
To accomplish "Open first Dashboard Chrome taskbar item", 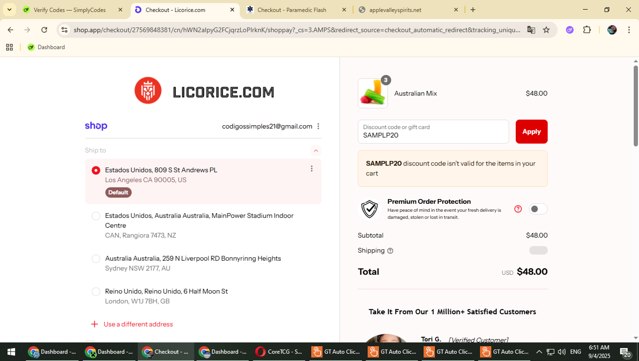I will tap(52, 352).
